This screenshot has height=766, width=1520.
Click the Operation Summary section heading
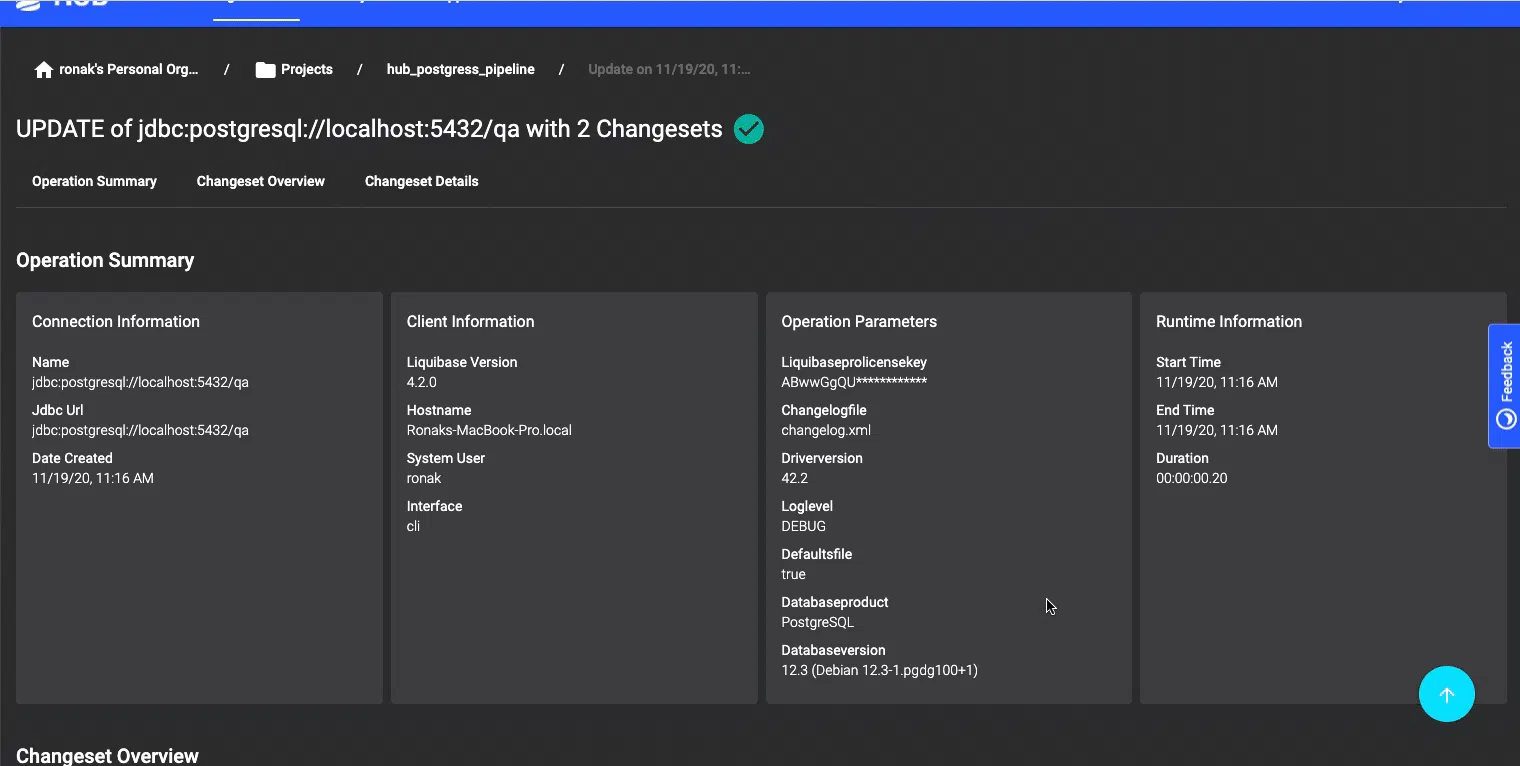tap(105, 261)
